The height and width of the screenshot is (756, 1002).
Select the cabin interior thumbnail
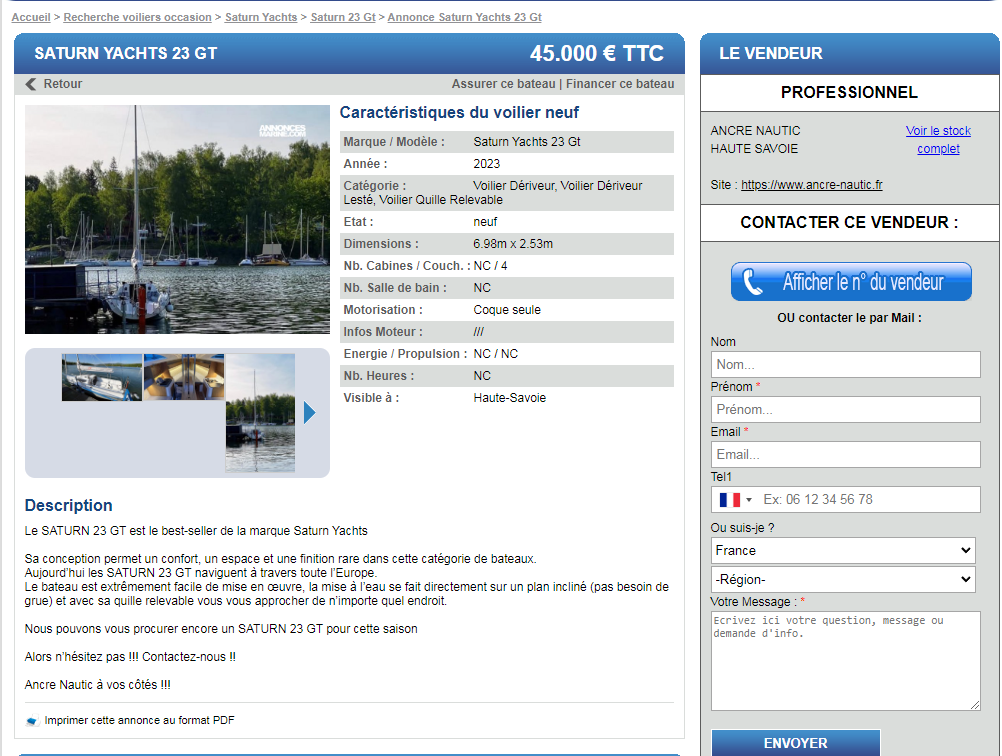[184, 377]
